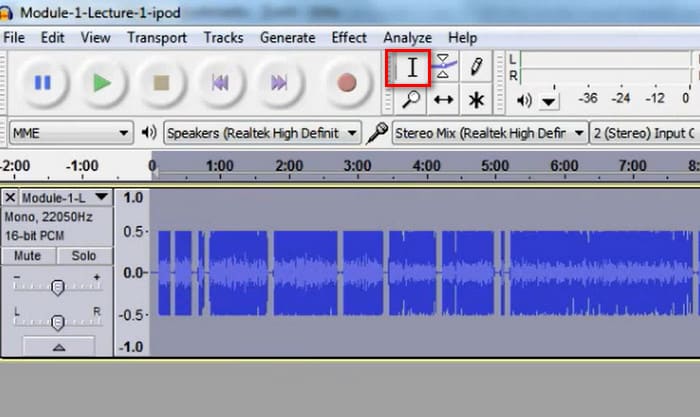Open the Transport menu
Viewport: 700px width, 417px height.
point(157,38)
